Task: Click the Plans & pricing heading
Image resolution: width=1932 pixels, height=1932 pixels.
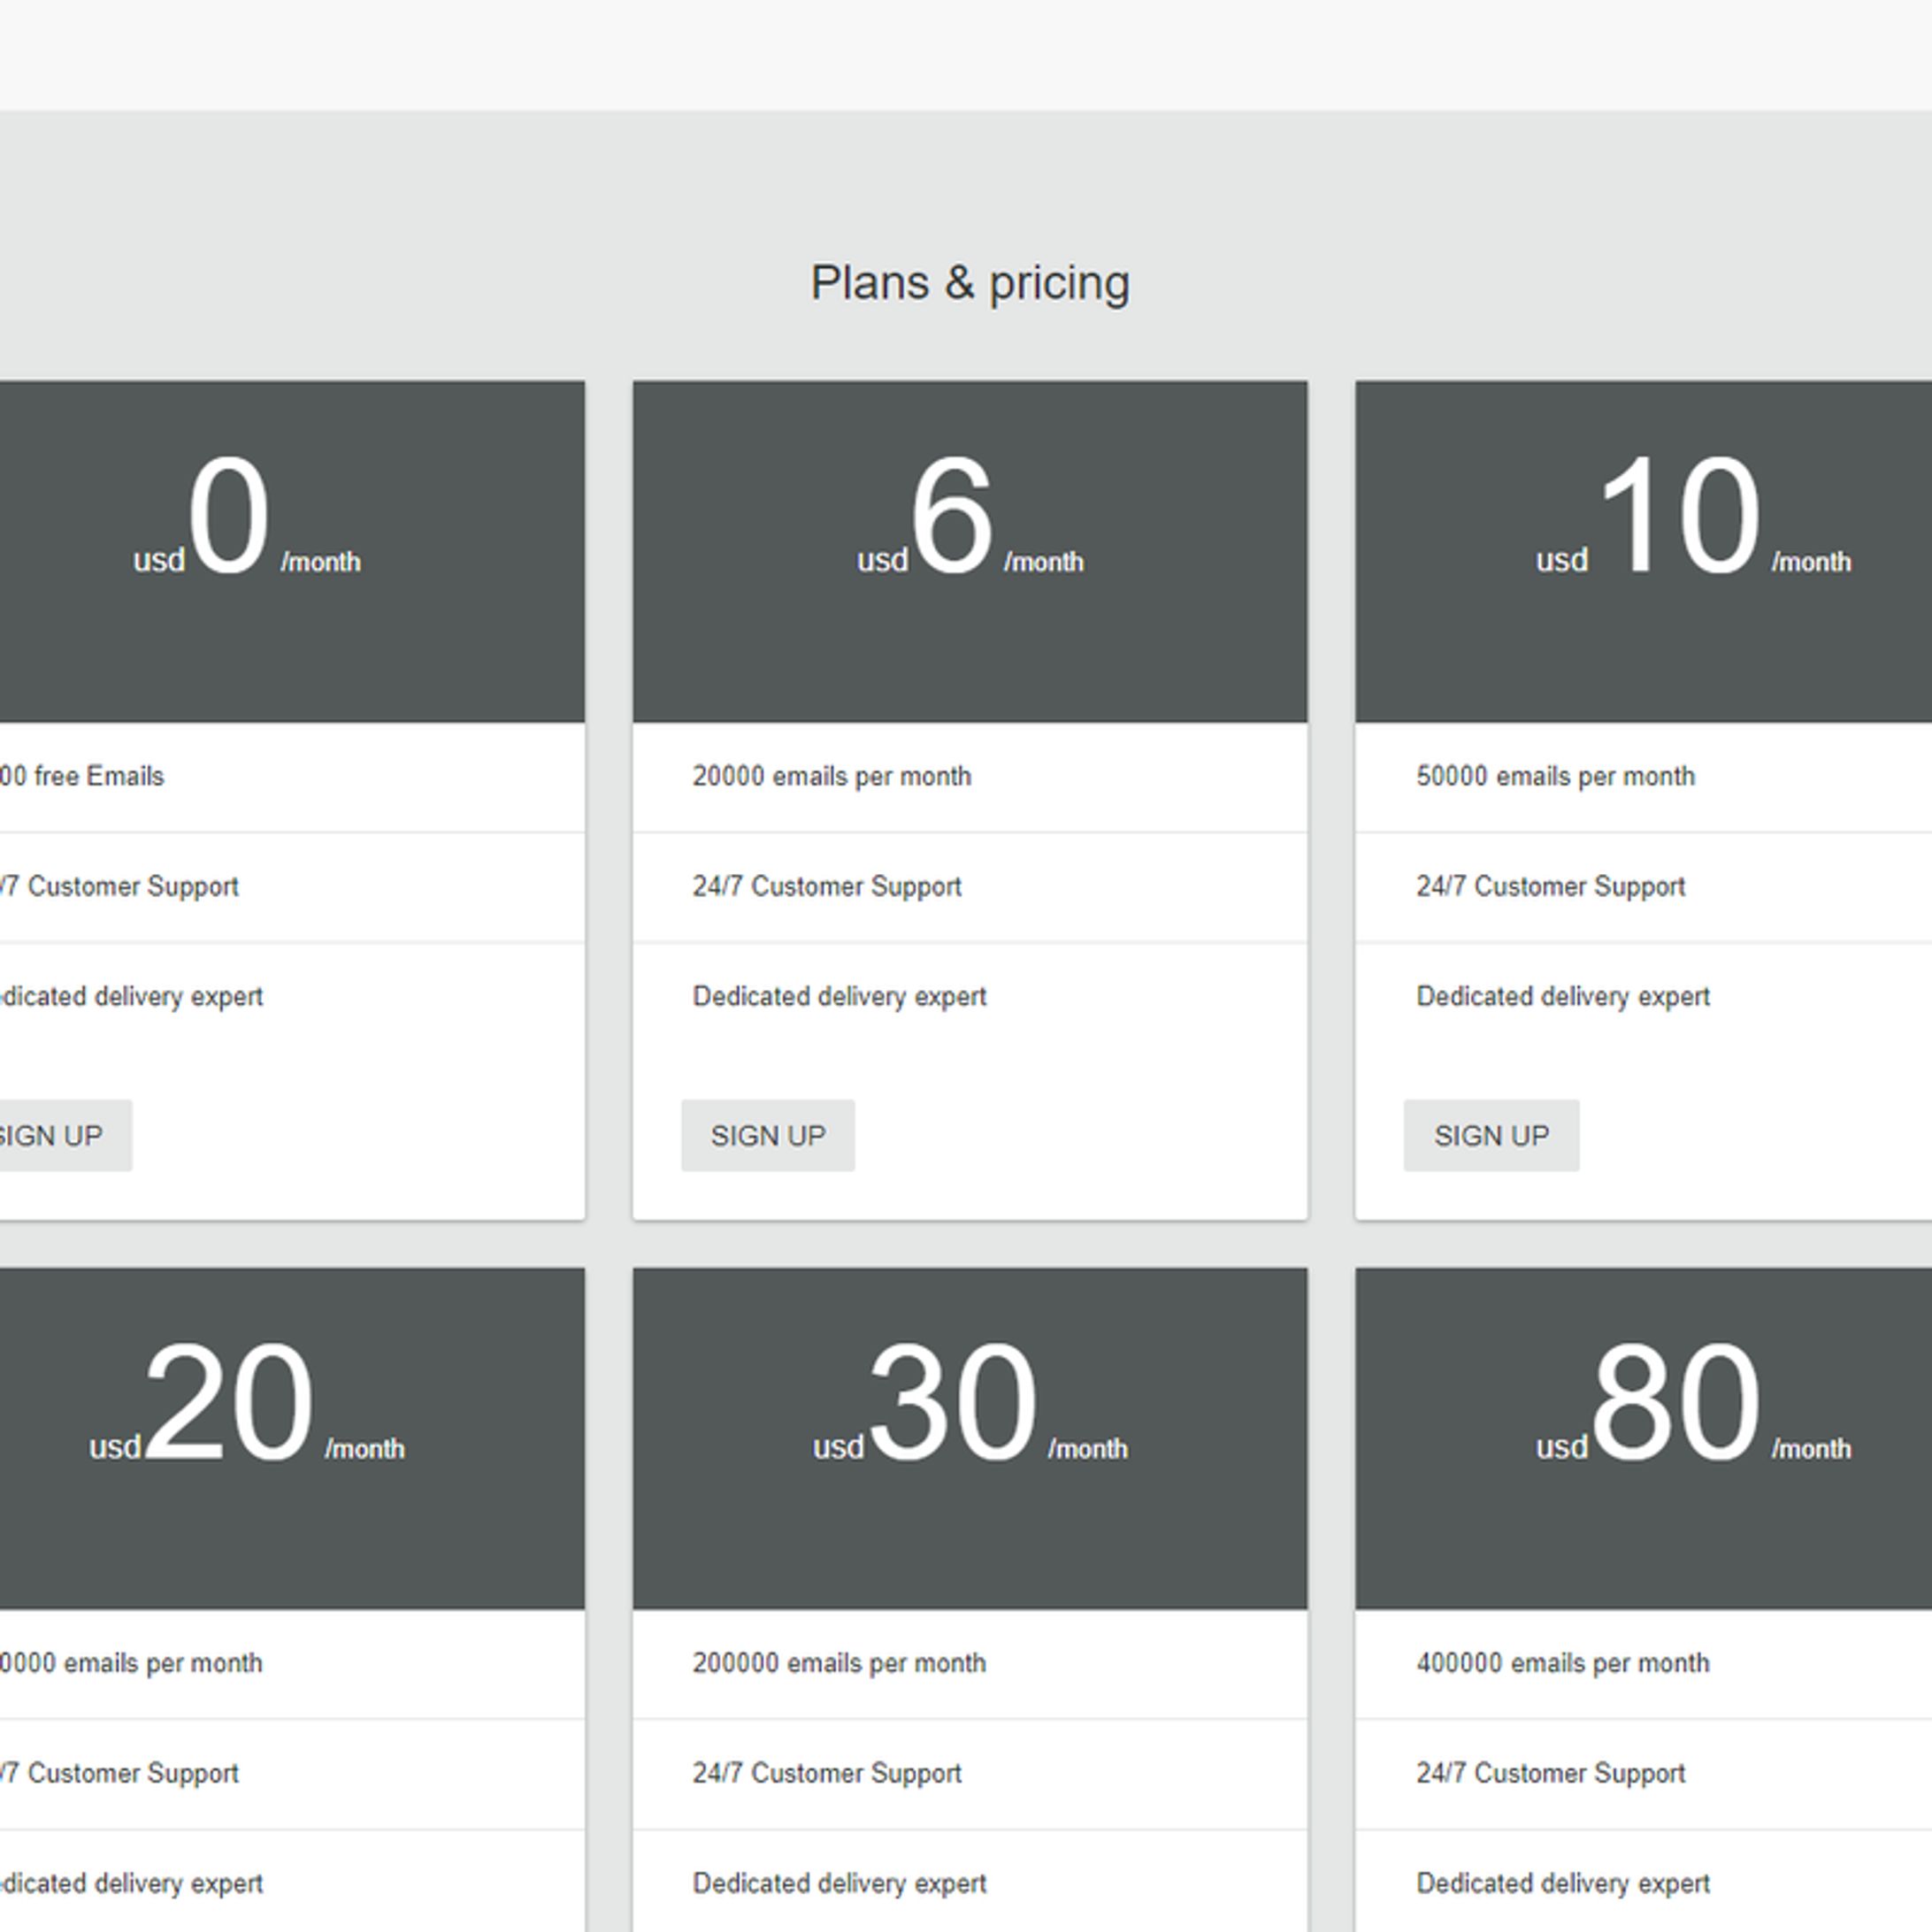Action: pos(969,283)
